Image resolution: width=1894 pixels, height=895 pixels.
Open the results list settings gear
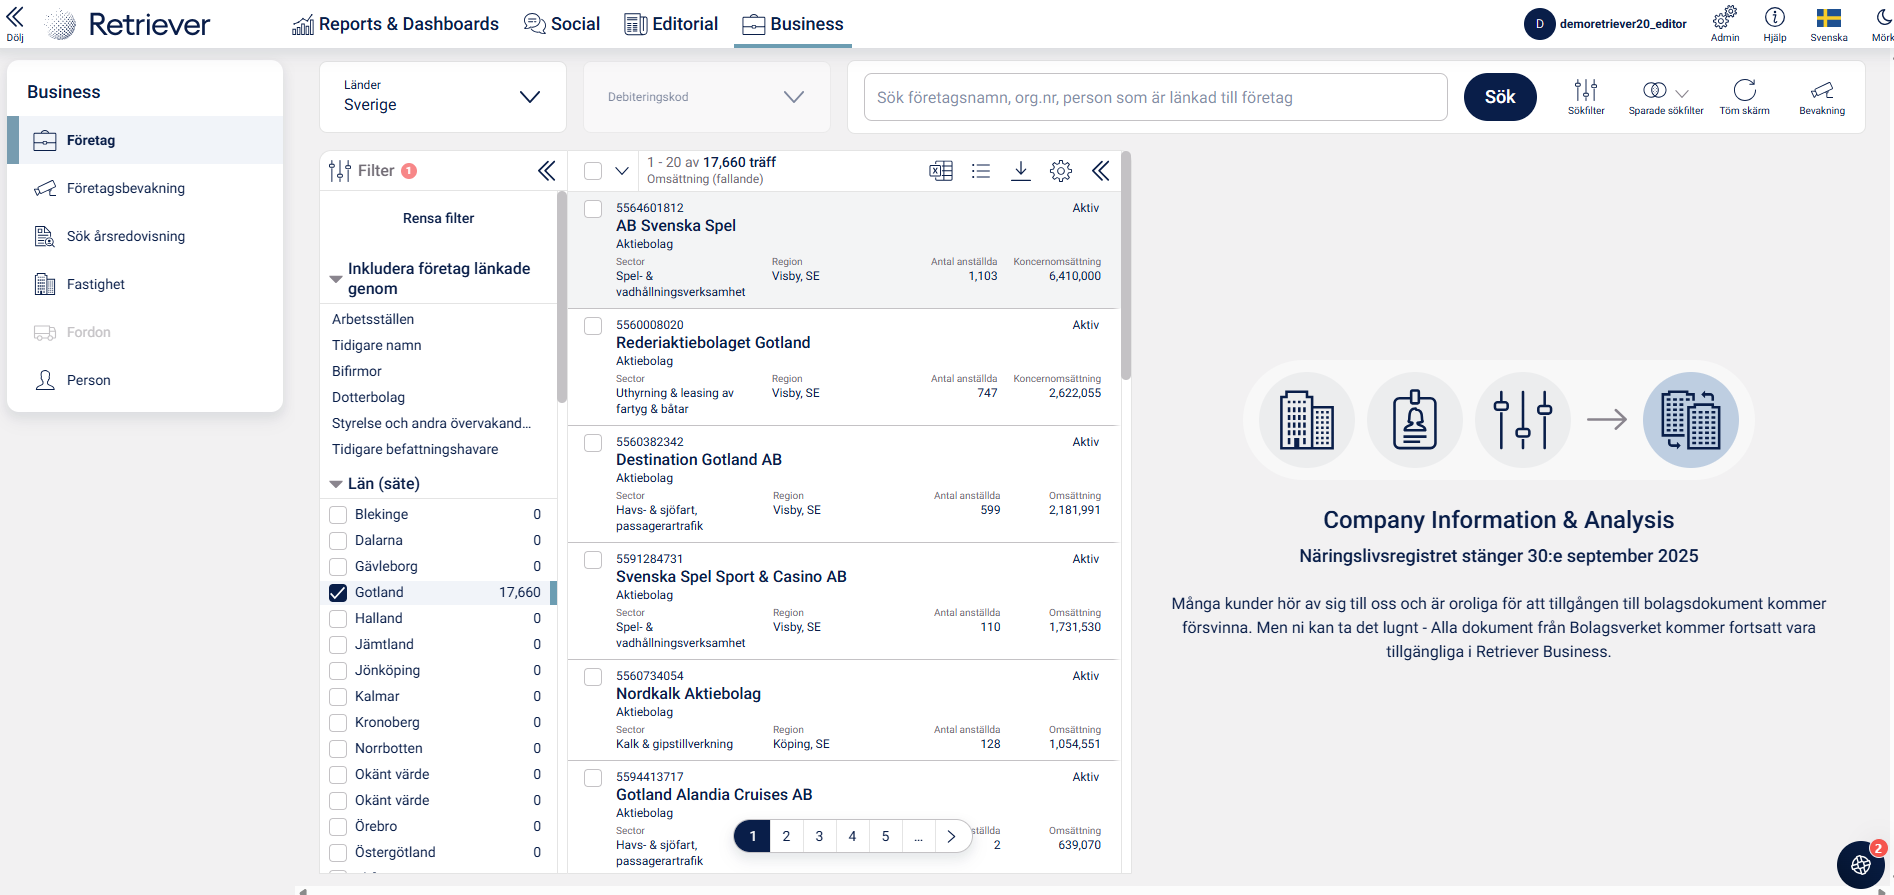point(1060,171)
